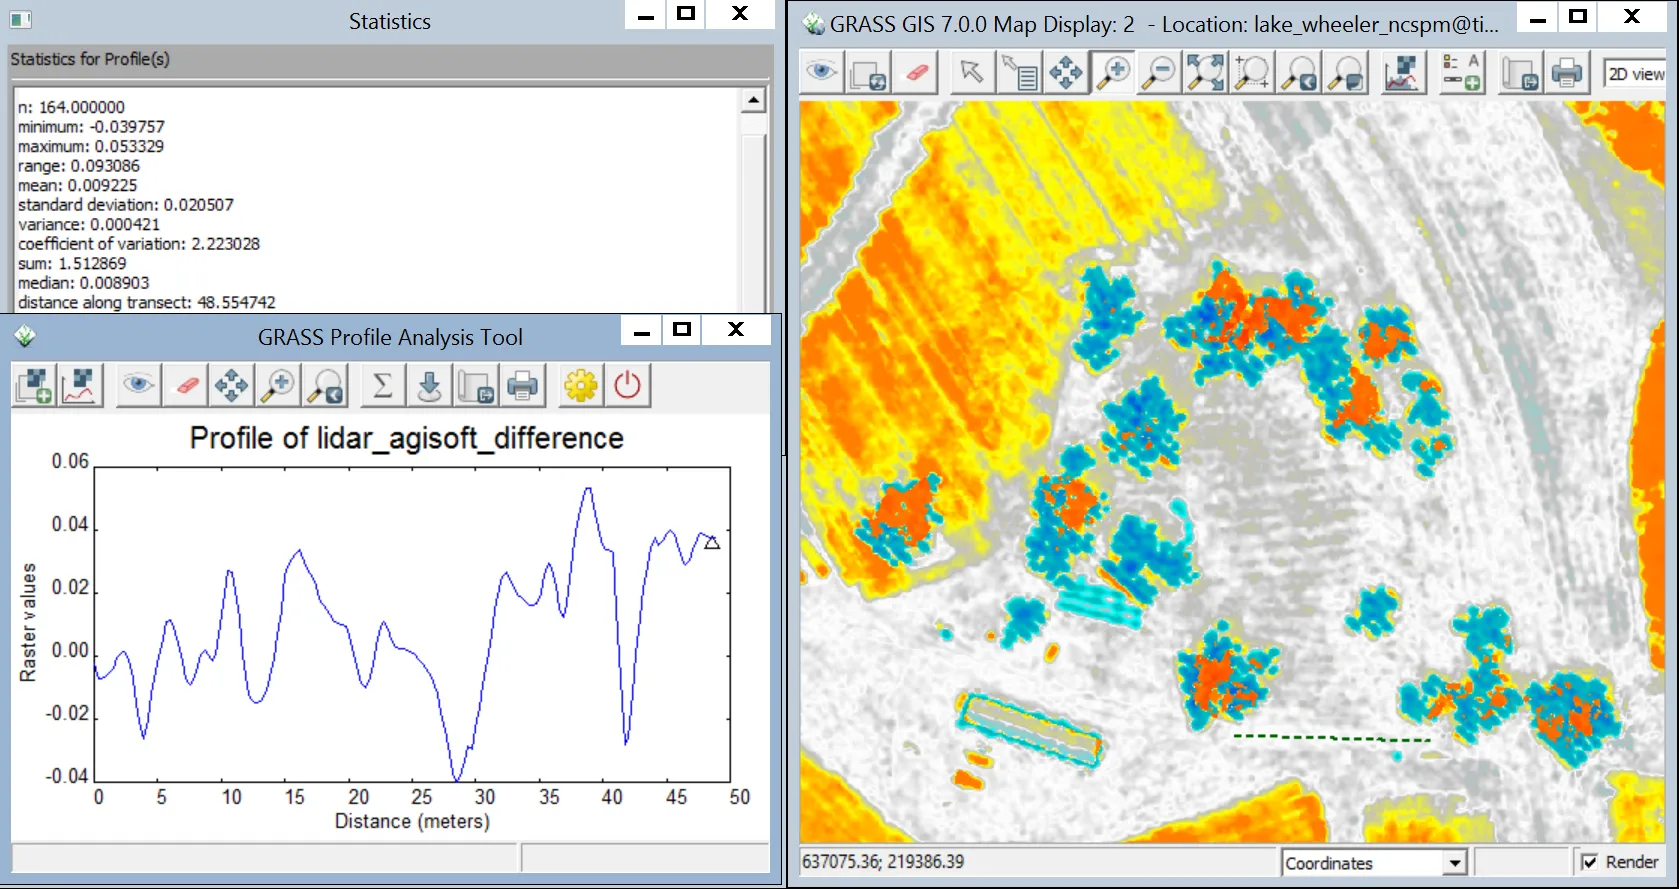Open the Coordinates dropdown in status bar
Image resolution: width=1679 pixels, height=889 pixels.
click(1374, 862)
